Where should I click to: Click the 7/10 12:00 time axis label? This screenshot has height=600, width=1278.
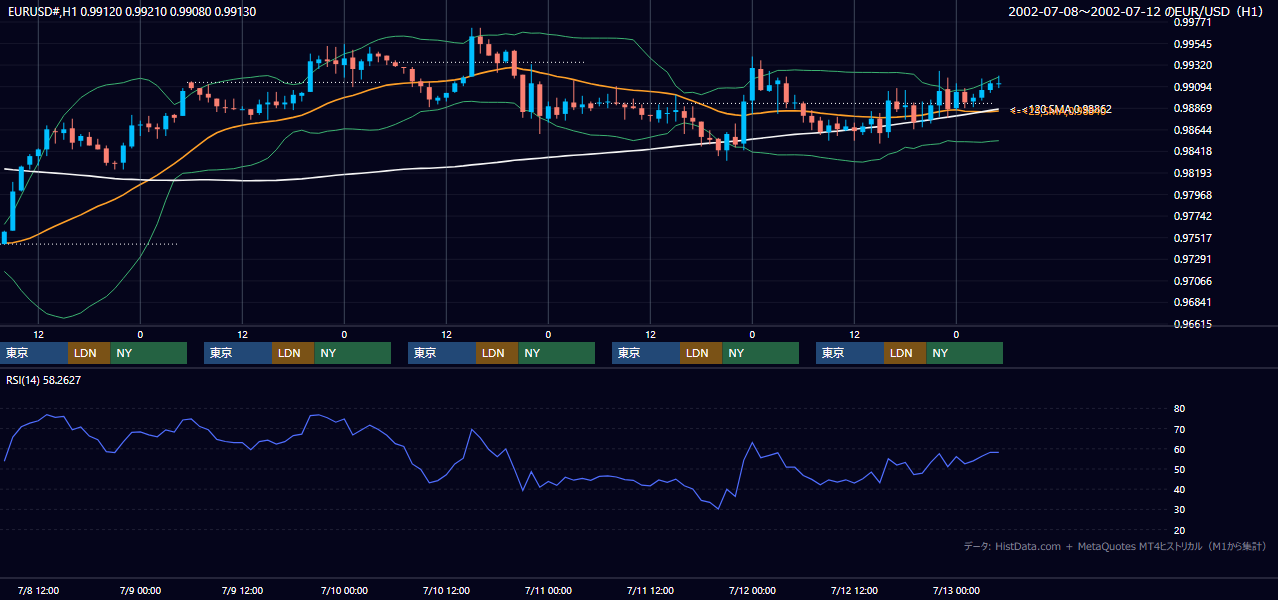click(x=447, y=590)
